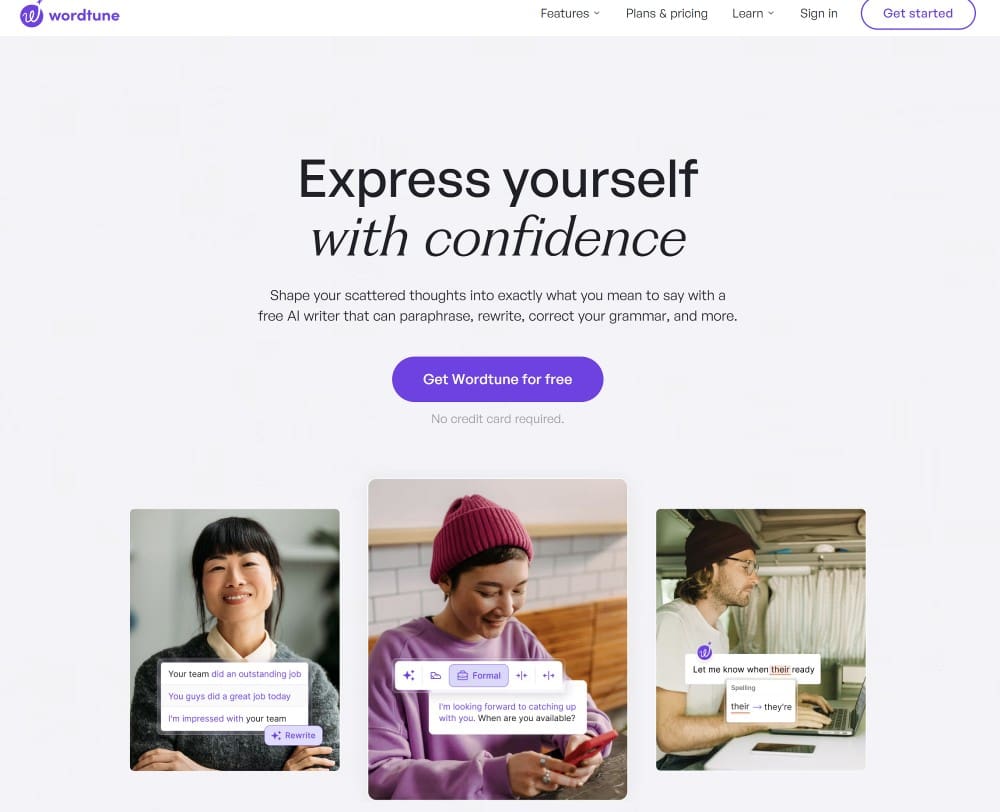Click the Wordtune logo in the header

[70, 14]
